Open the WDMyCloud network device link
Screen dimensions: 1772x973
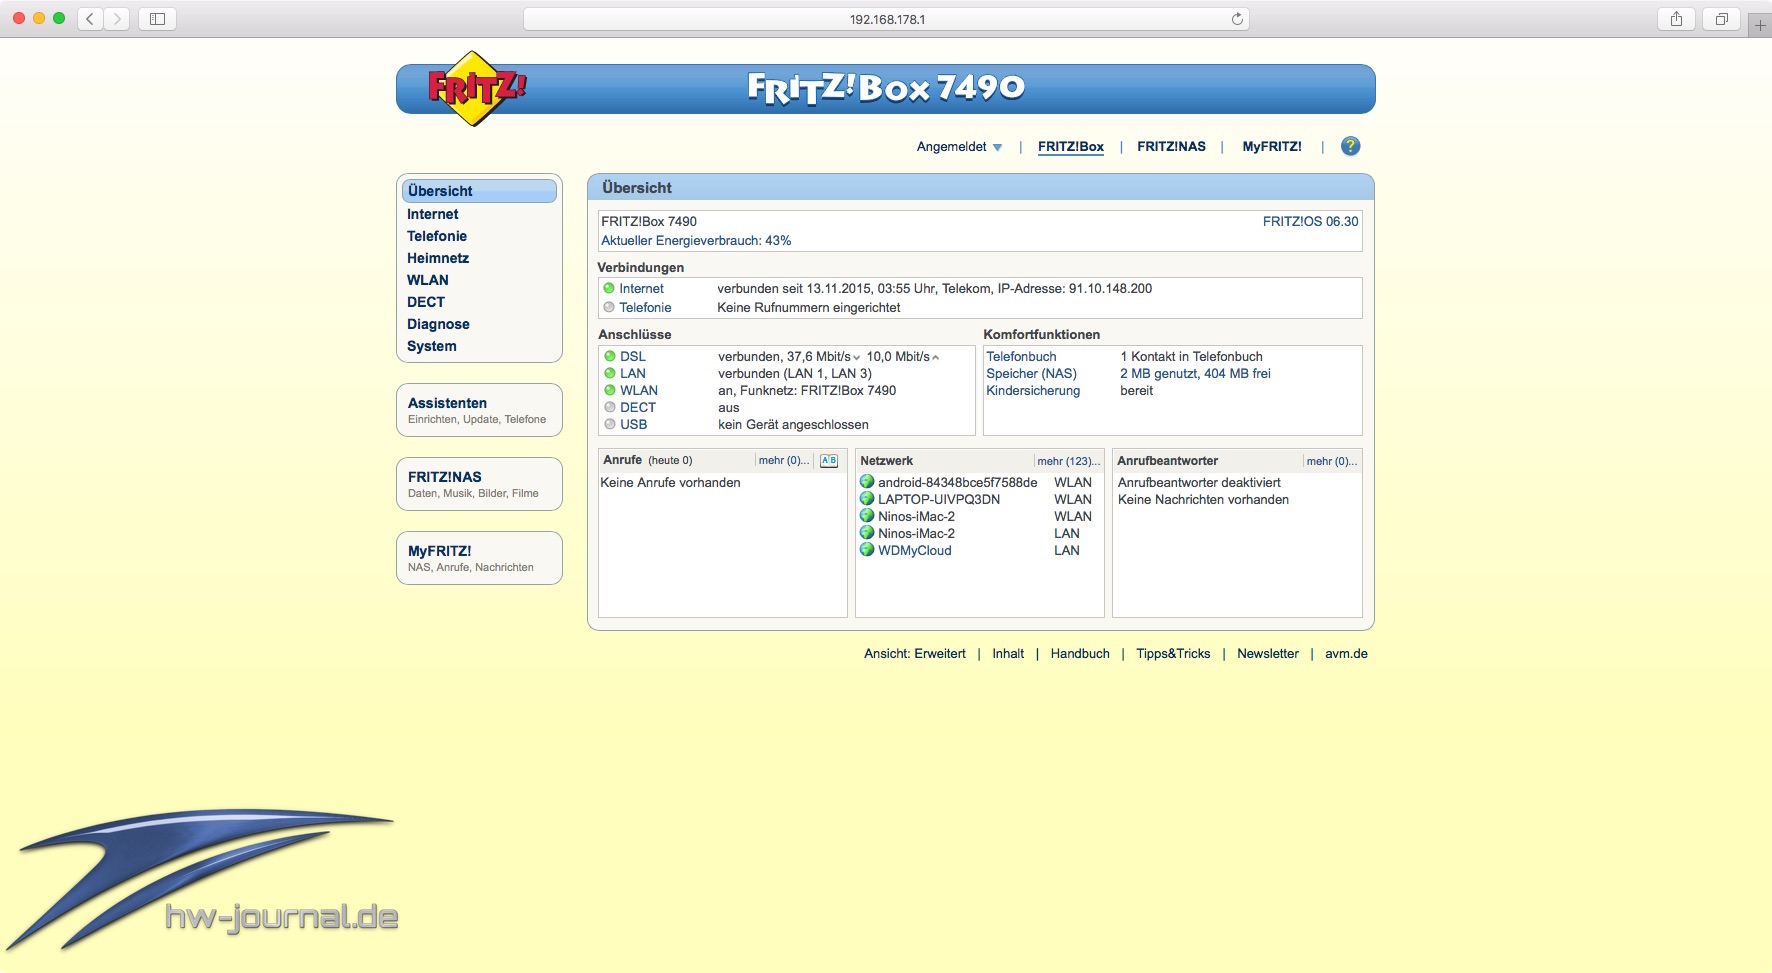[x=915, y=550]
